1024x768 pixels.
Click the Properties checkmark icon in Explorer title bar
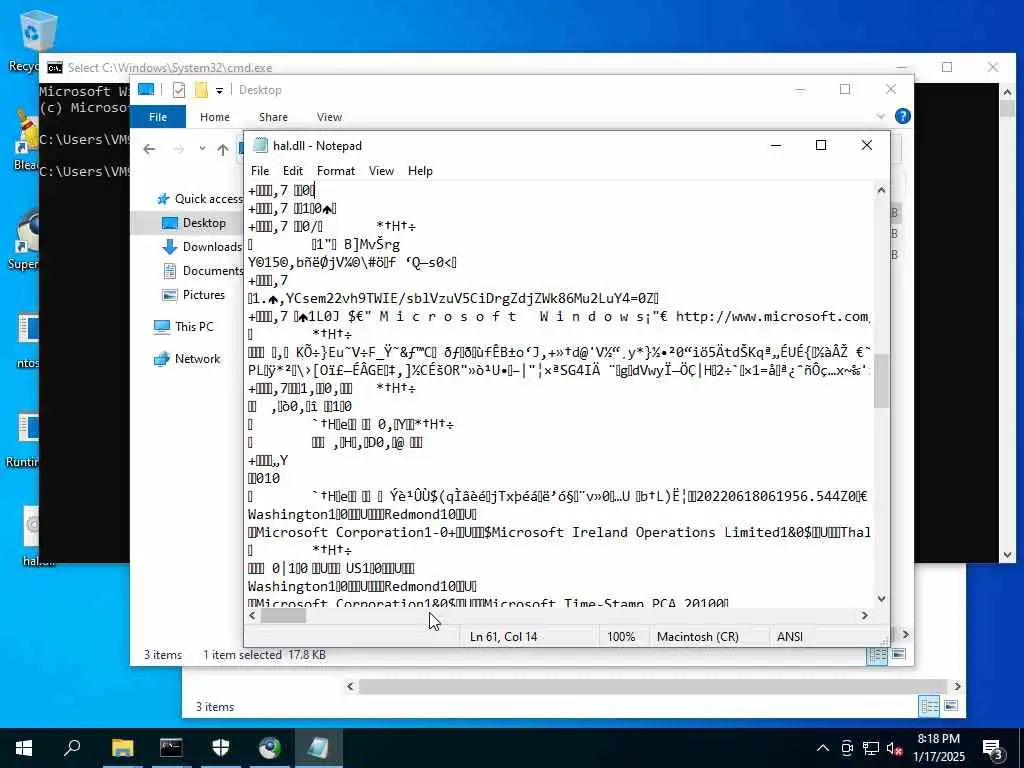[178, 90]
